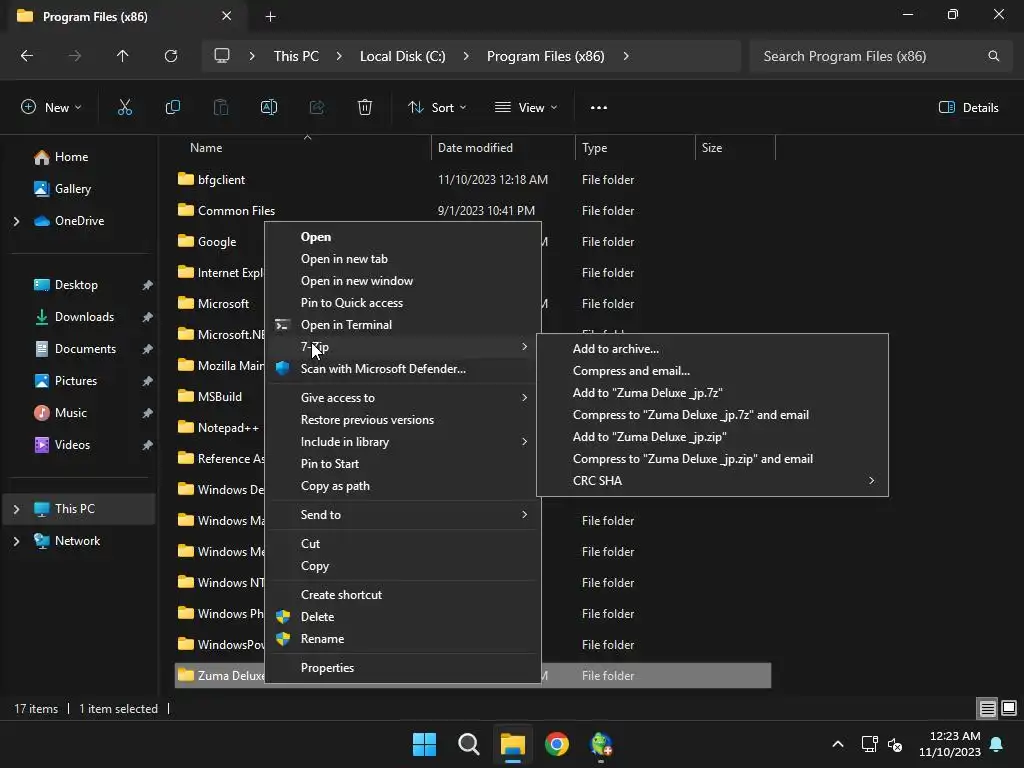Image resolution: width=1024 pixels, height=768 pixels.
Task: Open Home in navigation pane
Action: click(x=71, y=157)
